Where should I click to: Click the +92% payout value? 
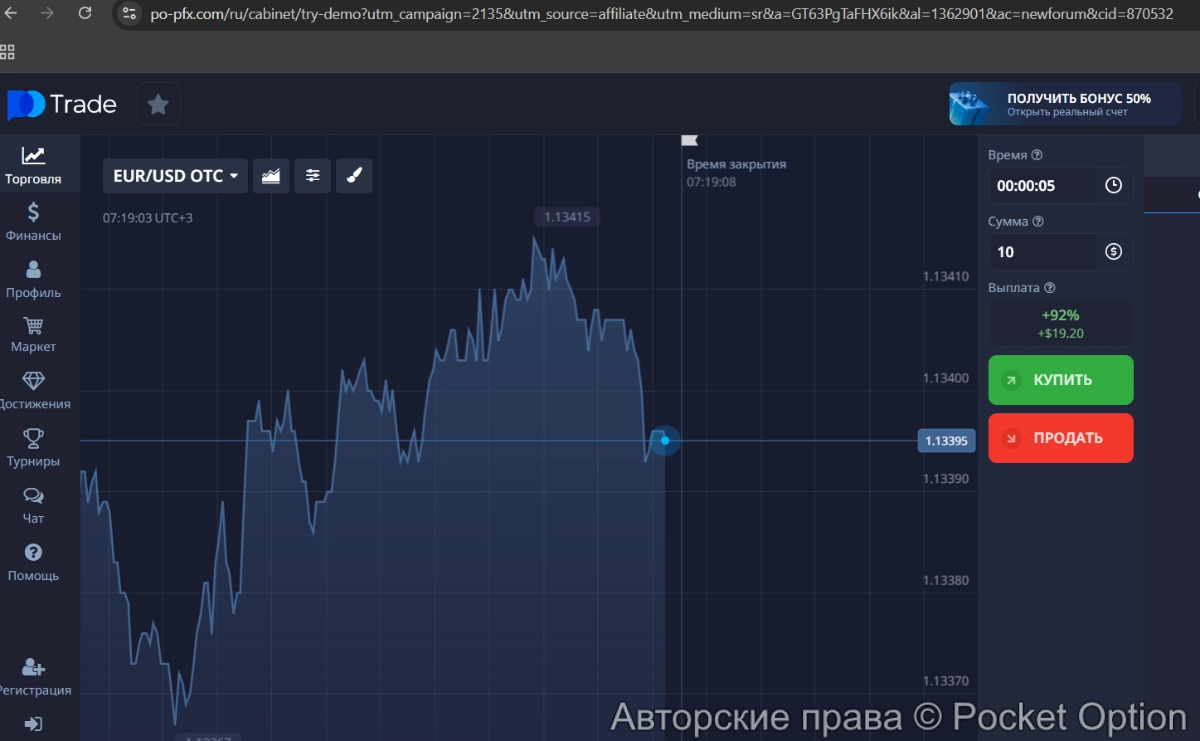click(1060, 315)
